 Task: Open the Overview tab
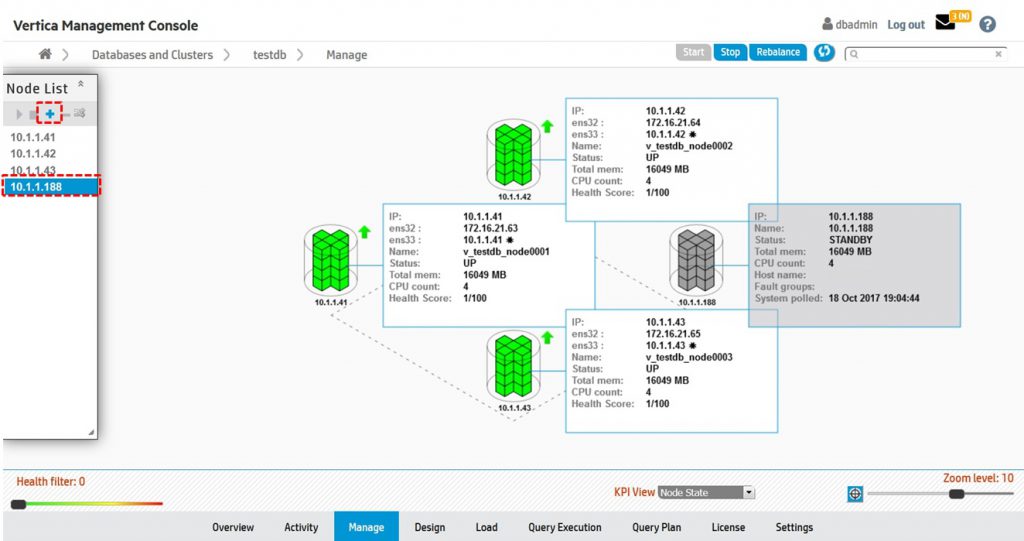(x=233, y=527)
